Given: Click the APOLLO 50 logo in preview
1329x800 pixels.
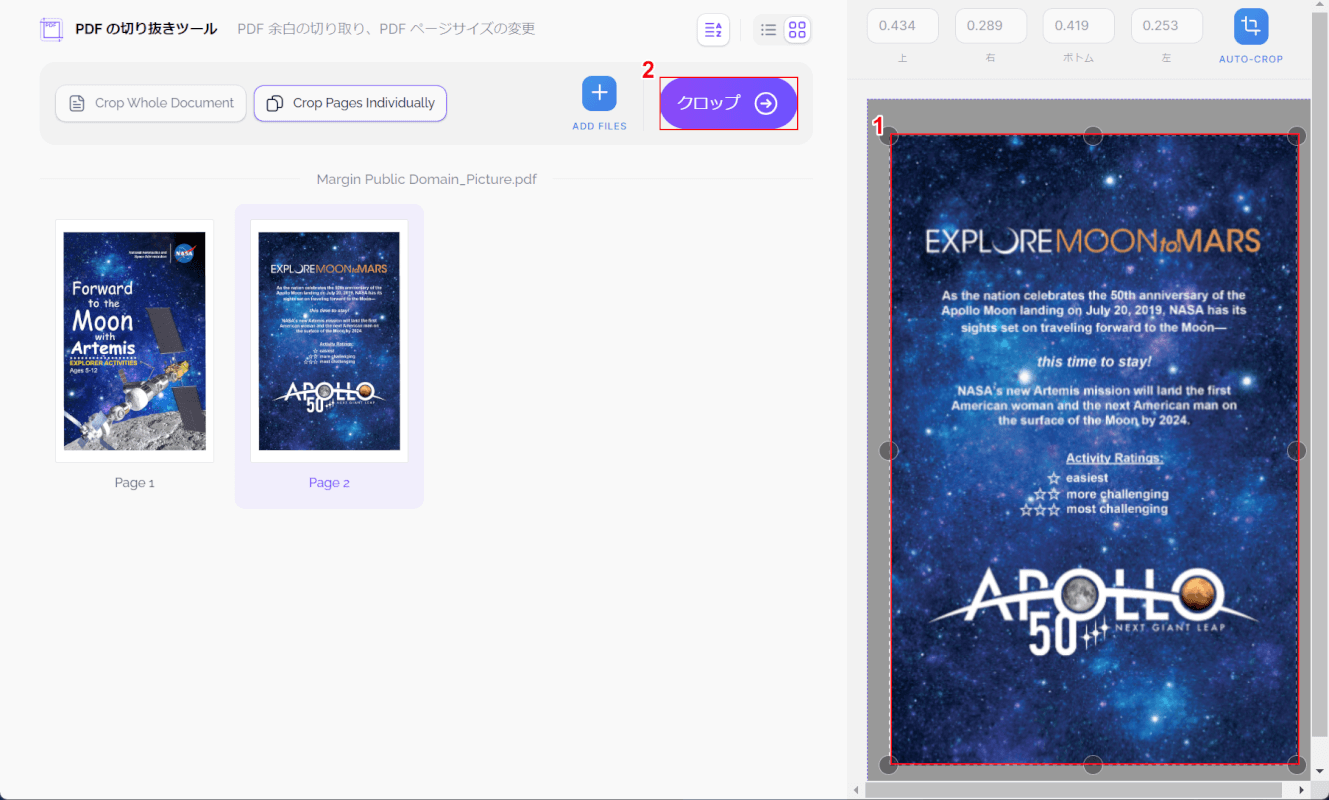Looking at the screenshot, I should (1093, 611).
